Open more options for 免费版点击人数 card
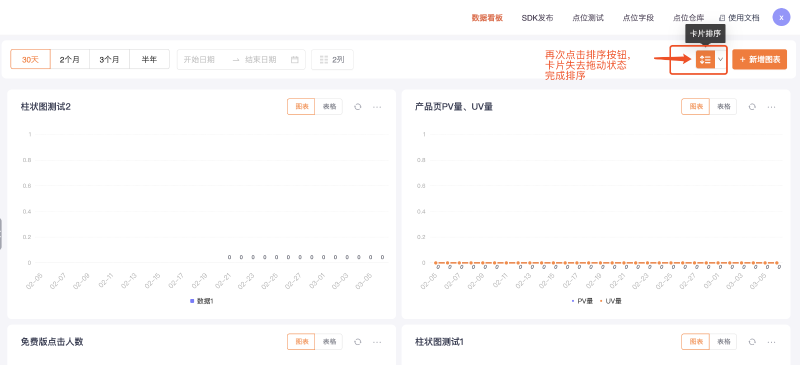The width and height of the screenshot is (800, 365). [x=377, y=342]
